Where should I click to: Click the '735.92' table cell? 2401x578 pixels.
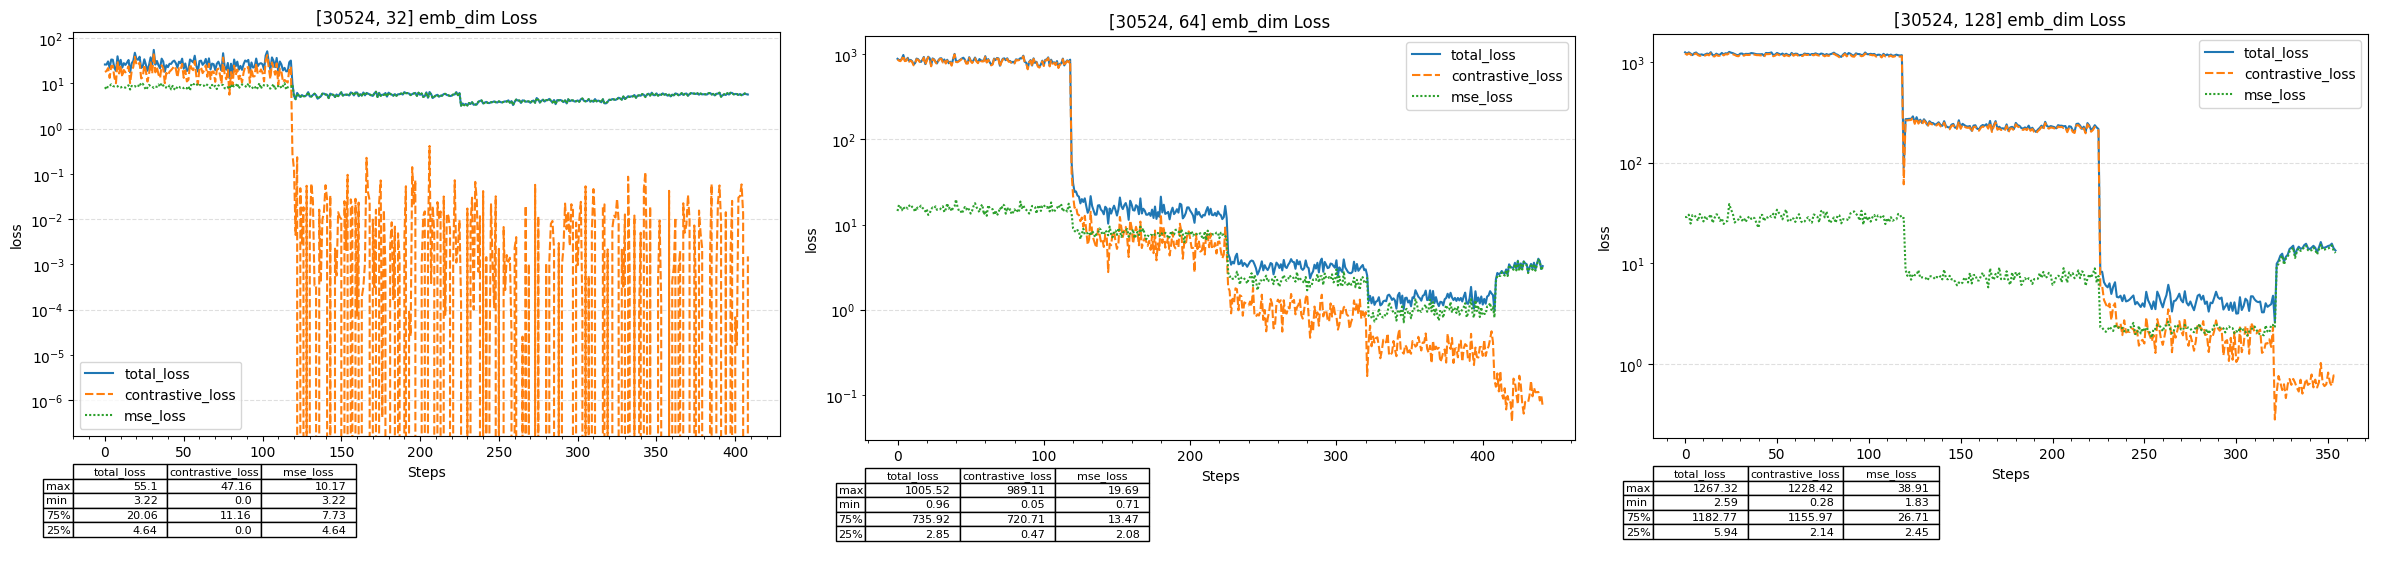pyautogui.click(x=913, y=519)
